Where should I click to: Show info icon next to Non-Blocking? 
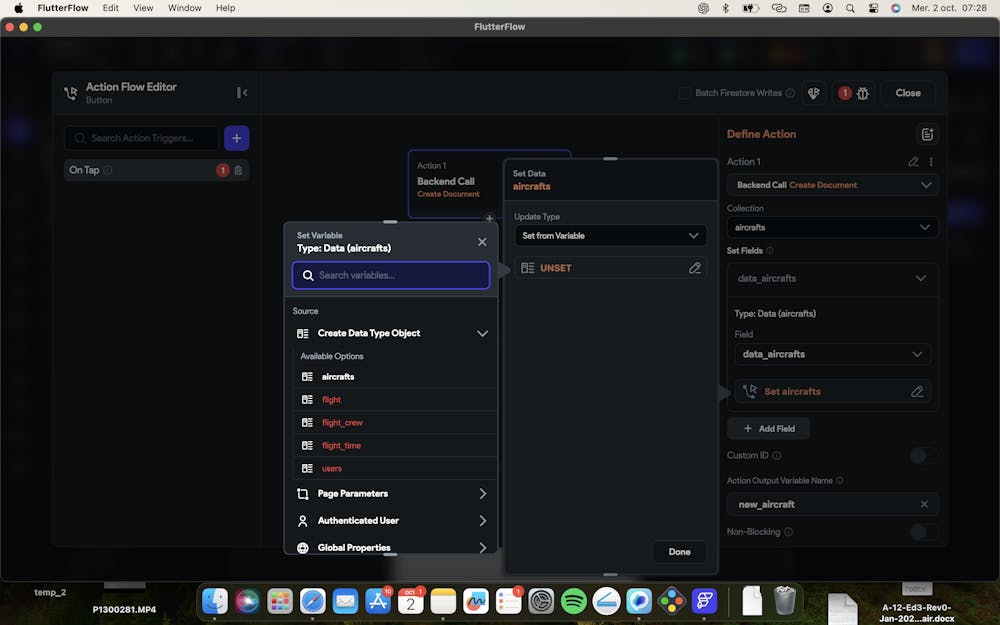tap(788, 532)
